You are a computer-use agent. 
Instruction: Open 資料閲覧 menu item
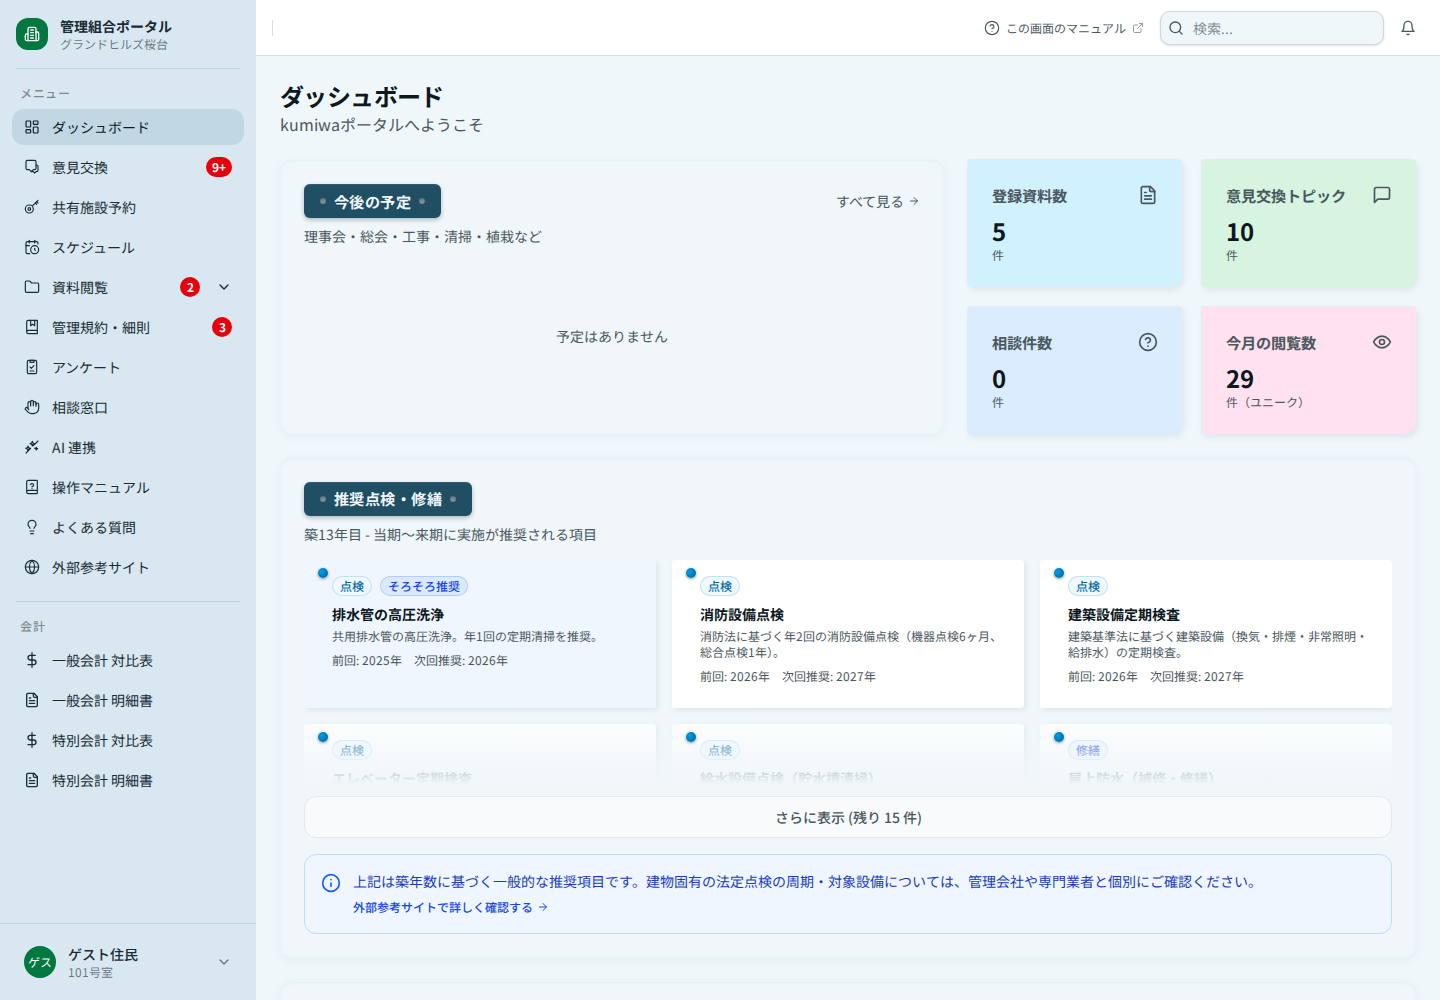(128, 287)
